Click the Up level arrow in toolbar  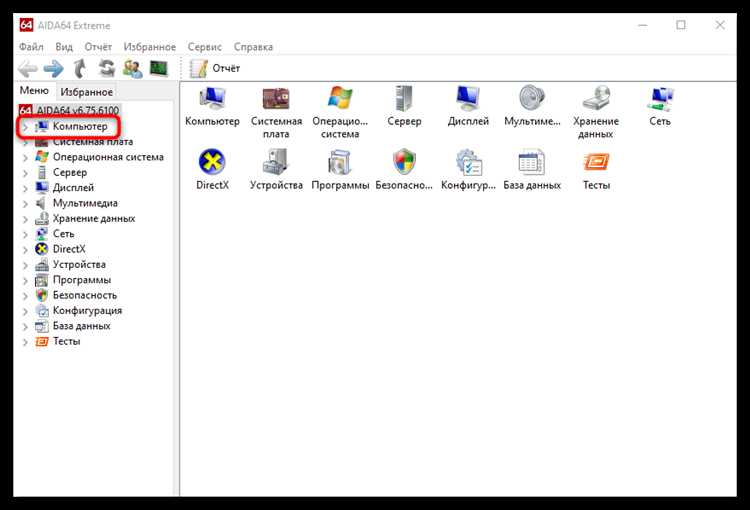click(80, 68)
